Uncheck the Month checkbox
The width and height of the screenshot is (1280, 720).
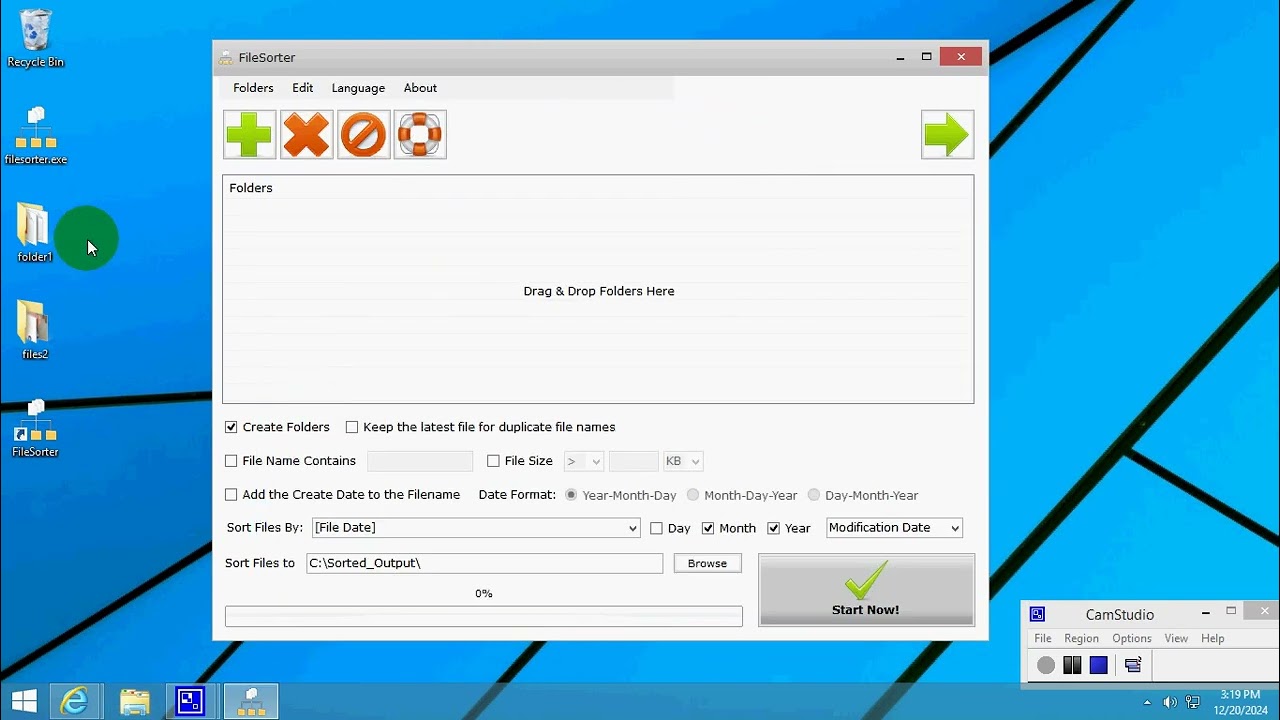coord(708,528)
